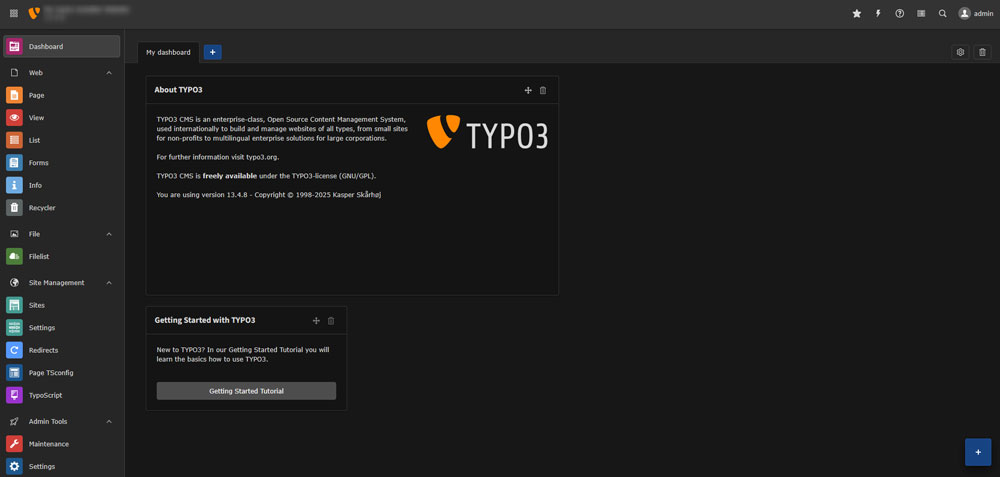Add a new dashboard tab
The image size is (1000, 477).
pyautogui.click(x=212, y=52)
